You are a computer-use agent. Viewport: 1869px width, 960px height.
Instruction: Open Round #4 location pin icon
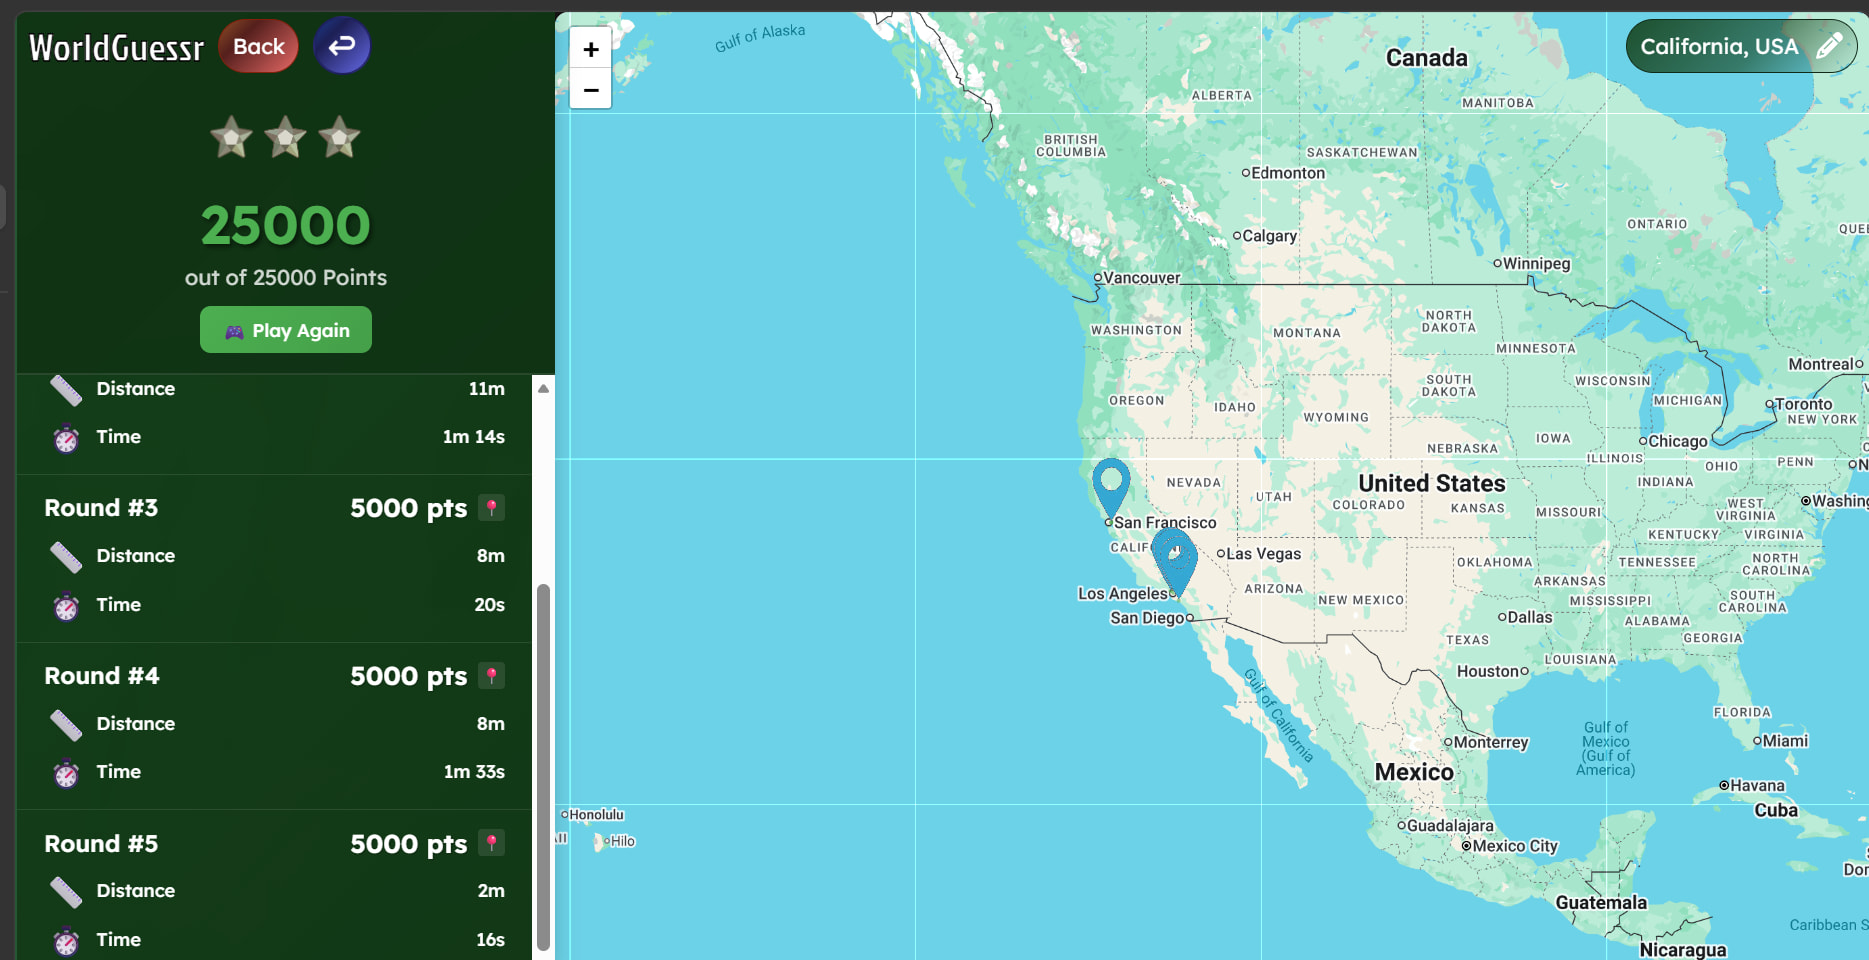point(491,676)
